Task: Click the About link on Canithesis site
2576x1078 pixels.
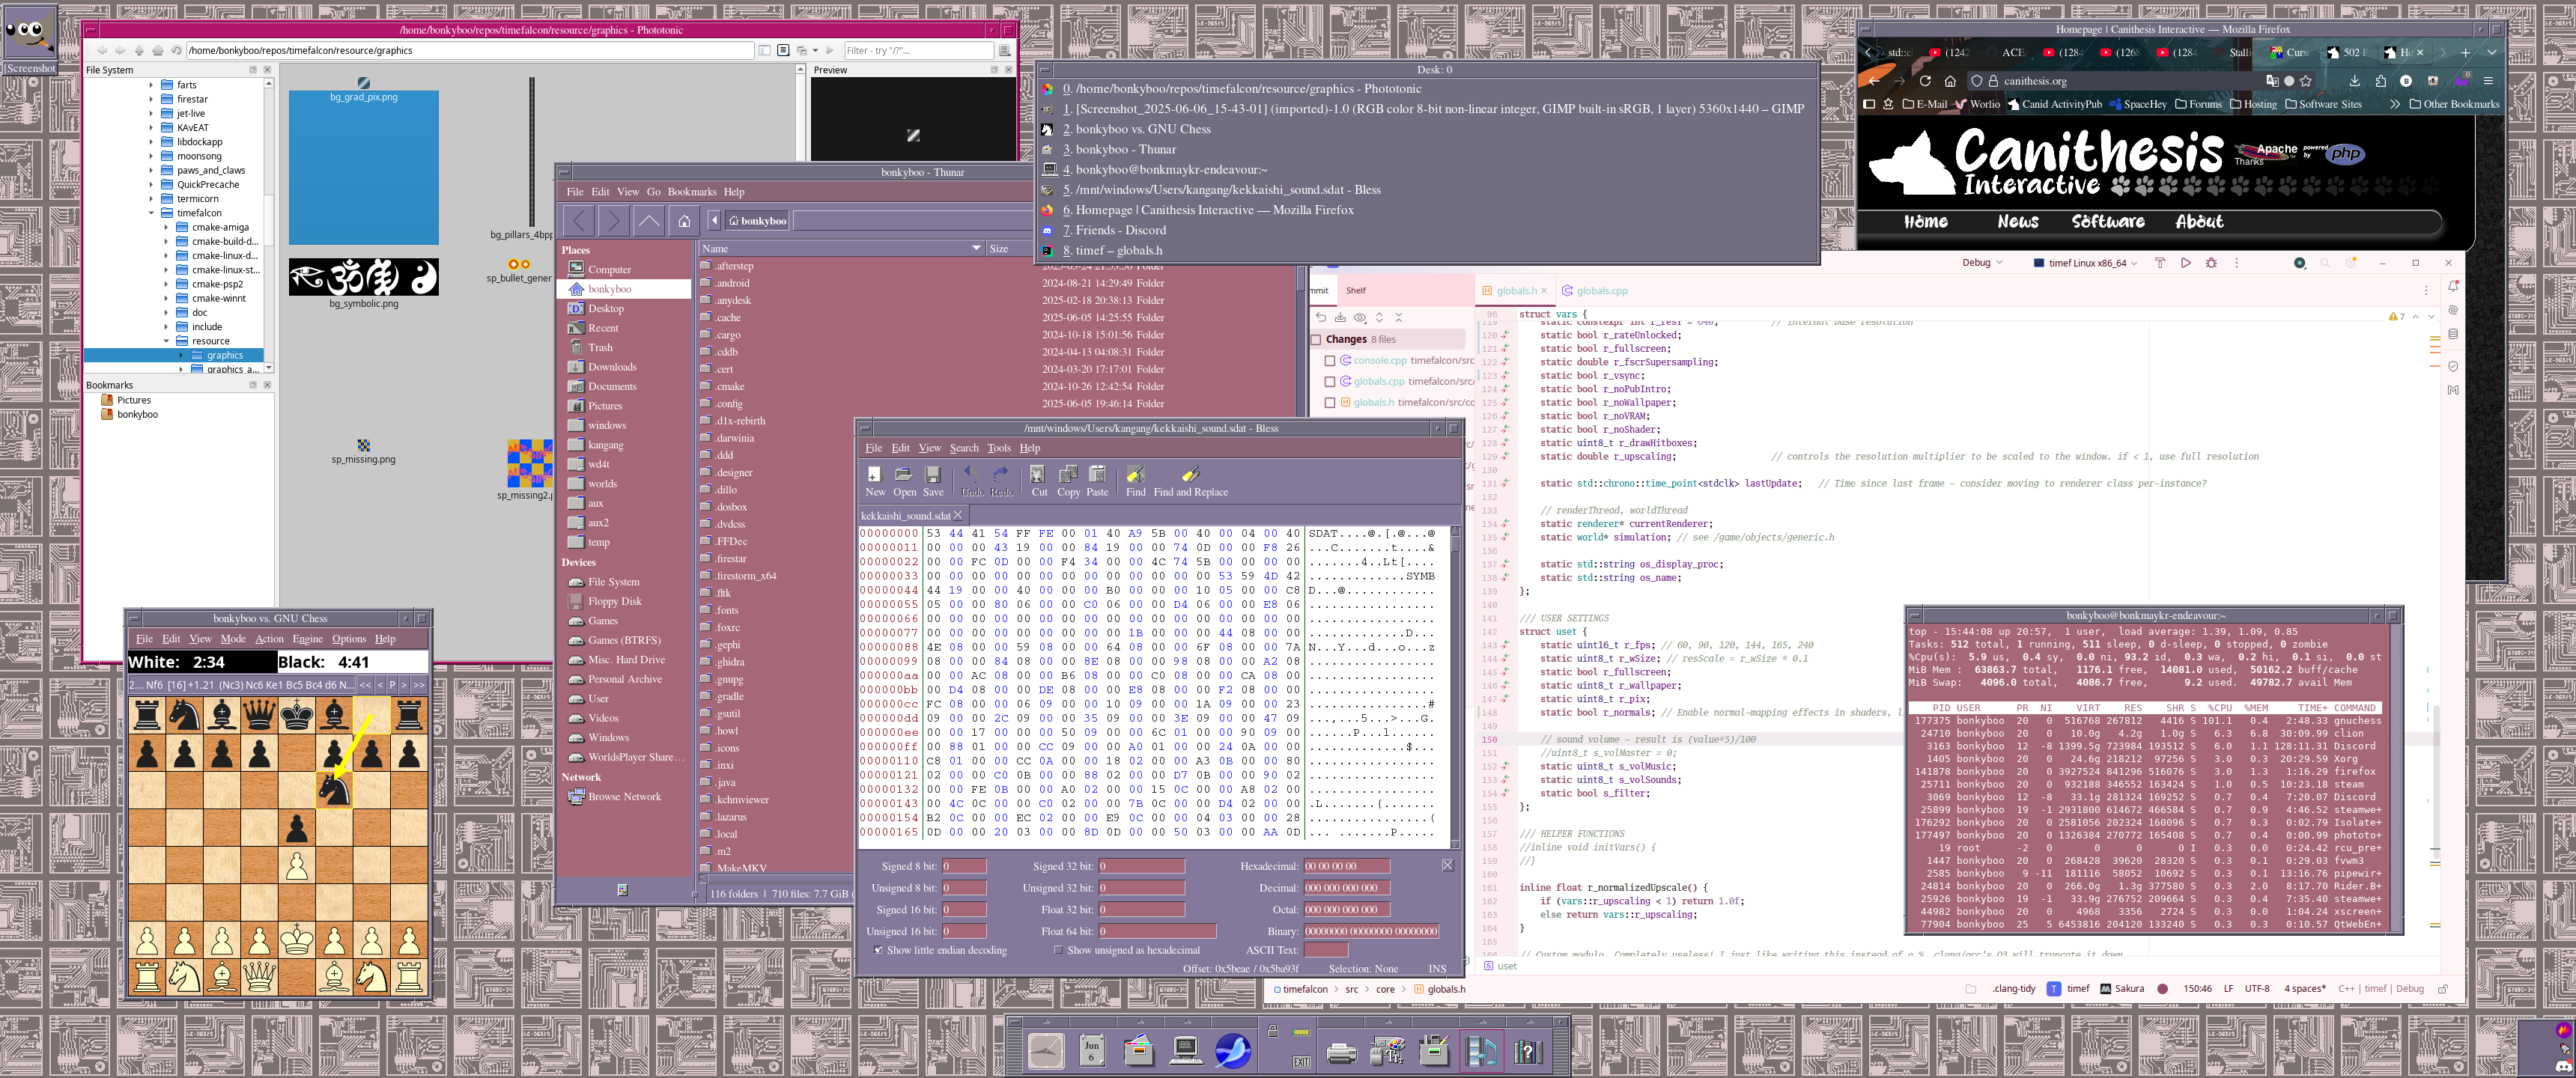Action: [2199, 222]
